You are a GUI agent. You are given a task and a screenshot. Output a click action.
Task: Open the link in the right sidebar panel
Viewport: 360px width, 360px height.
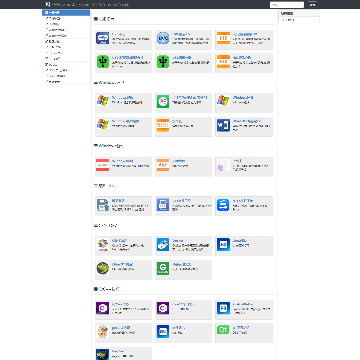tap(289, 20)
